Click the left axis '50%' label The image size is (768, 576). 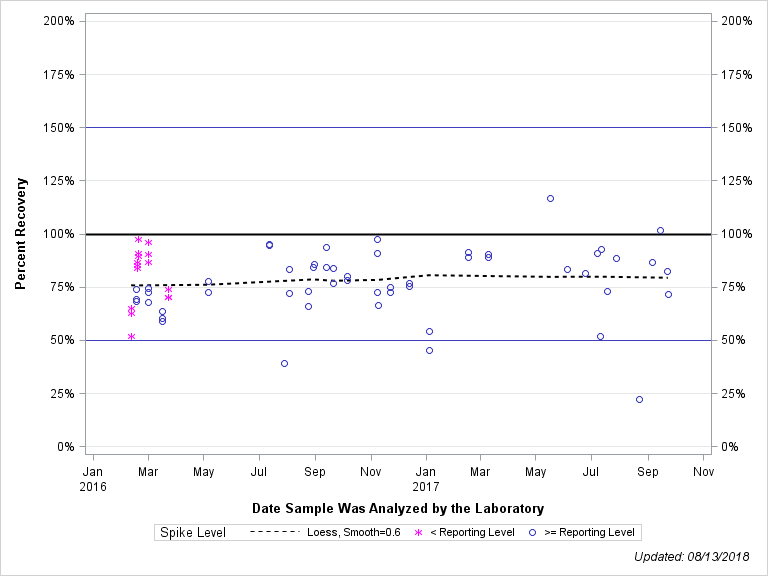tap(62, 340)
